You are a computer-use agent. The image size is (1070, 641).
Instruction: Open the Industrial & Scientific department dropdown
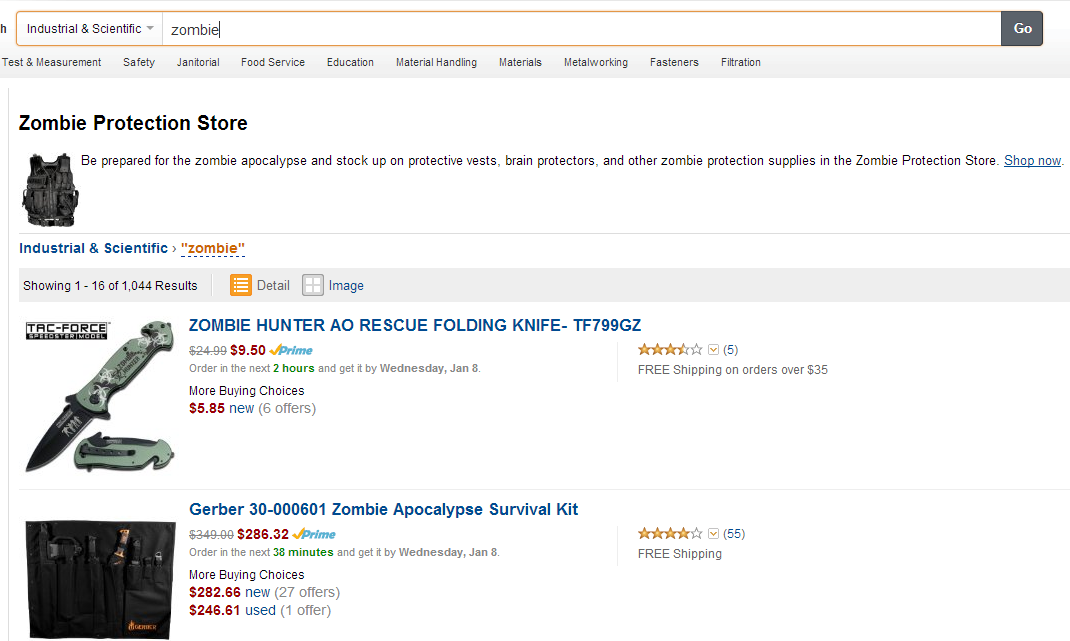(x=89, y=29)
